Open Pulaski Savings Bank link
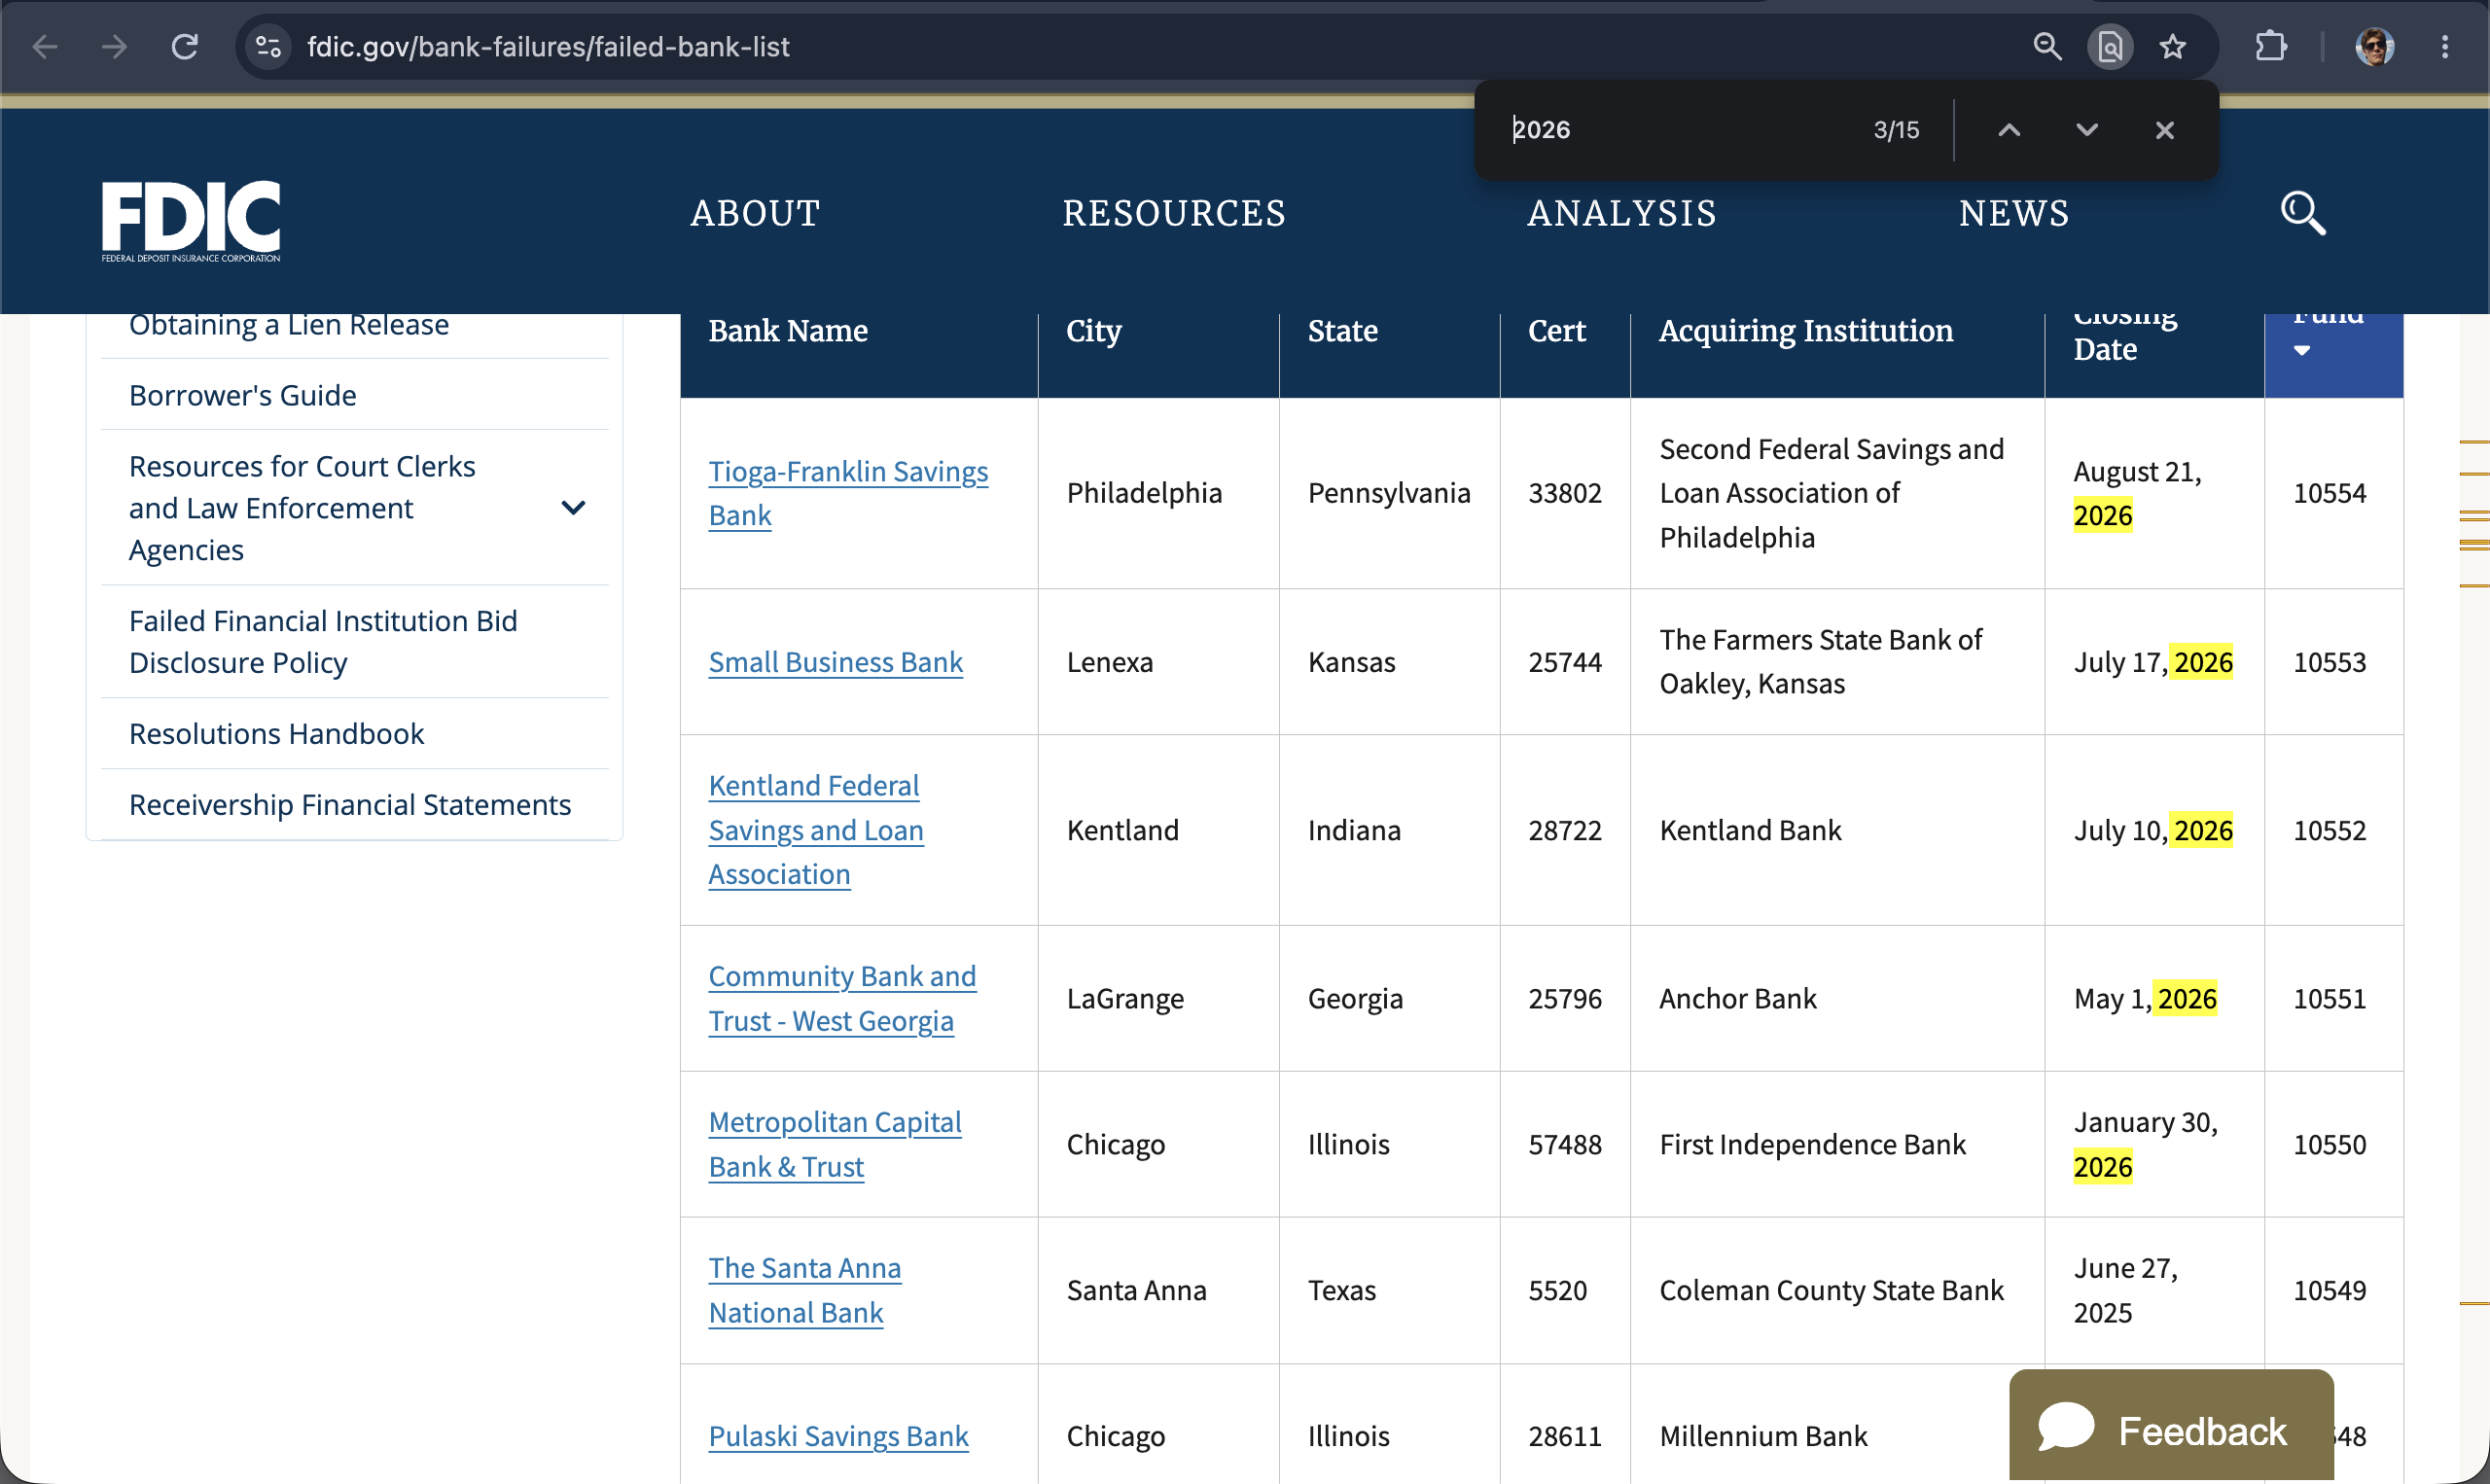The image size is (2490, 1484). coord(838,1436)
